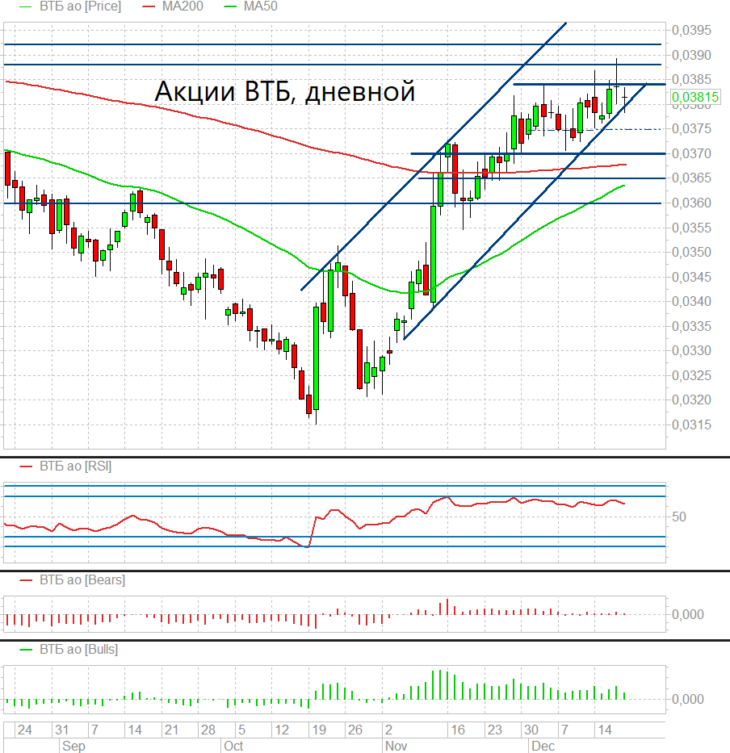Click the Nov month label

[396, 746]
